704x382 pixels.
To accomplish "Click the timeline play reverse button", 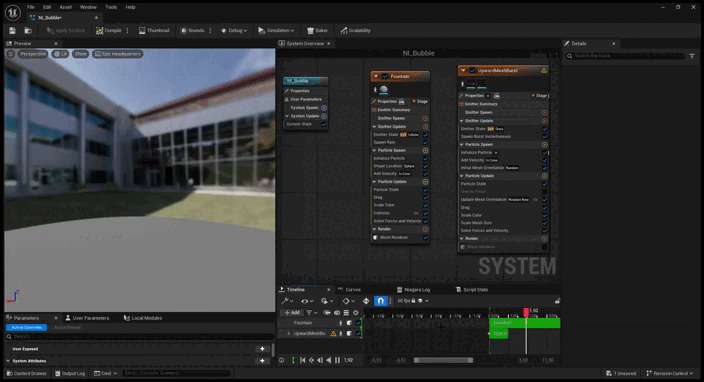I will (329, 360).
